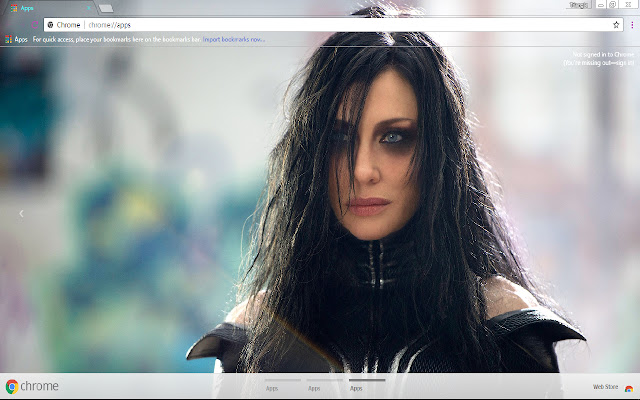
Task: Go to previous apps page with left arrow
Action: point(21,213)
